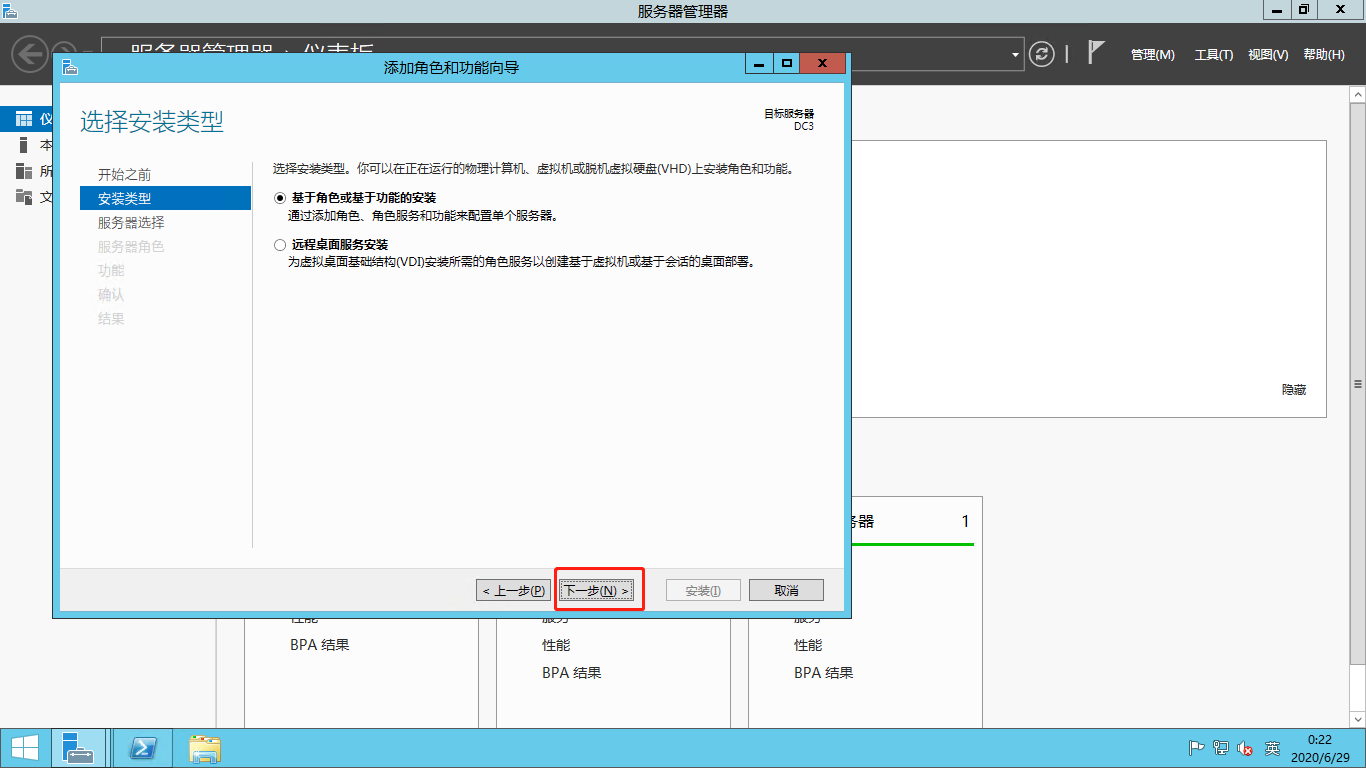Minimize the wizard window
Viewport: 1366px width, 768px height.
coord(758,64)
